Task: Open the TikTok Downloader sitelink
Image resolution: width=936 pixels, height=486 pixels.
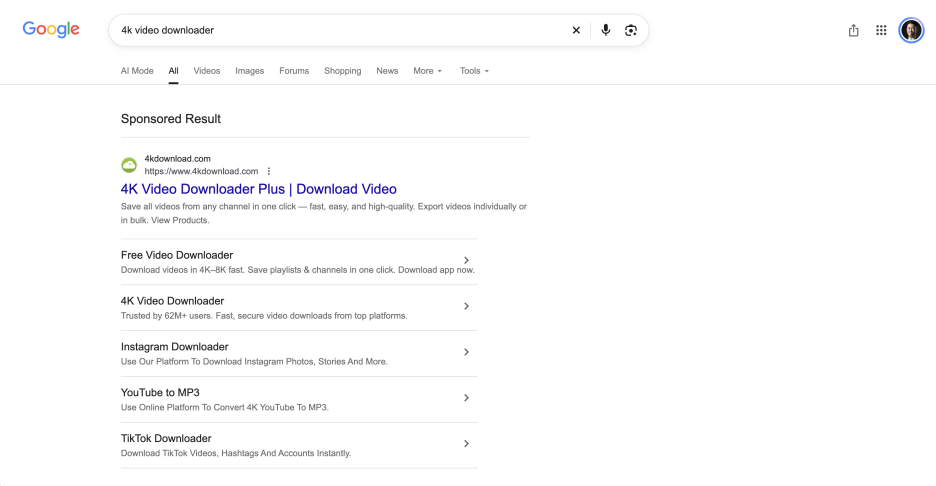Action: [166, 438]
